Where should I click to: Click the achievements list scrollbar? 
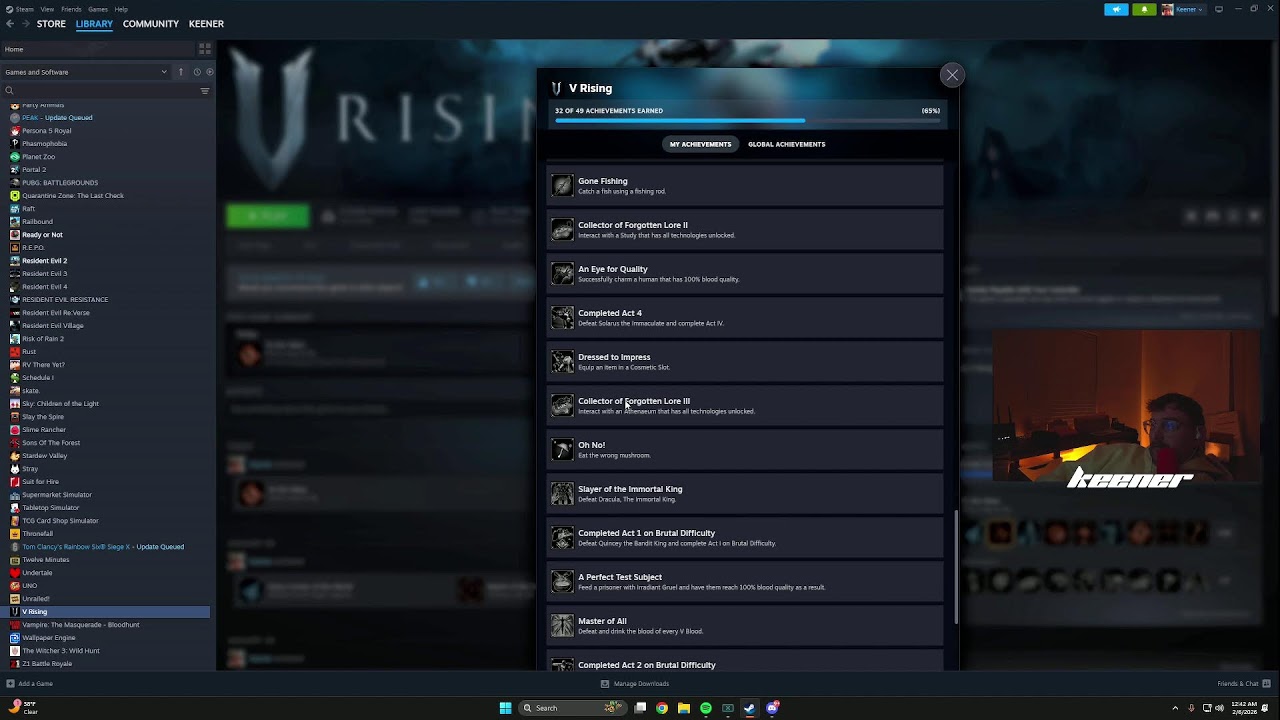point(955,567)
